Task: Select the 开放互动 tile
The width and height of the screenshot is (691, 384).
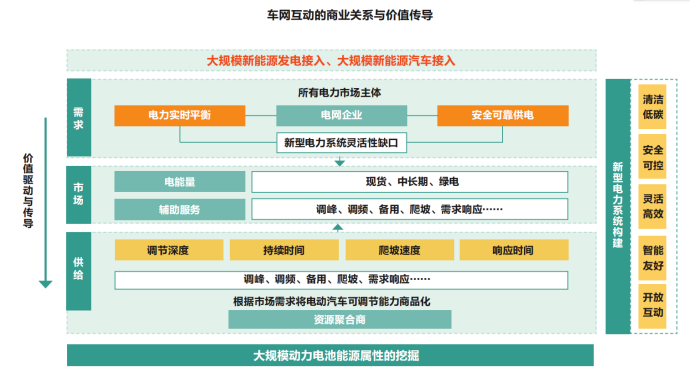Action: (653, 306)
